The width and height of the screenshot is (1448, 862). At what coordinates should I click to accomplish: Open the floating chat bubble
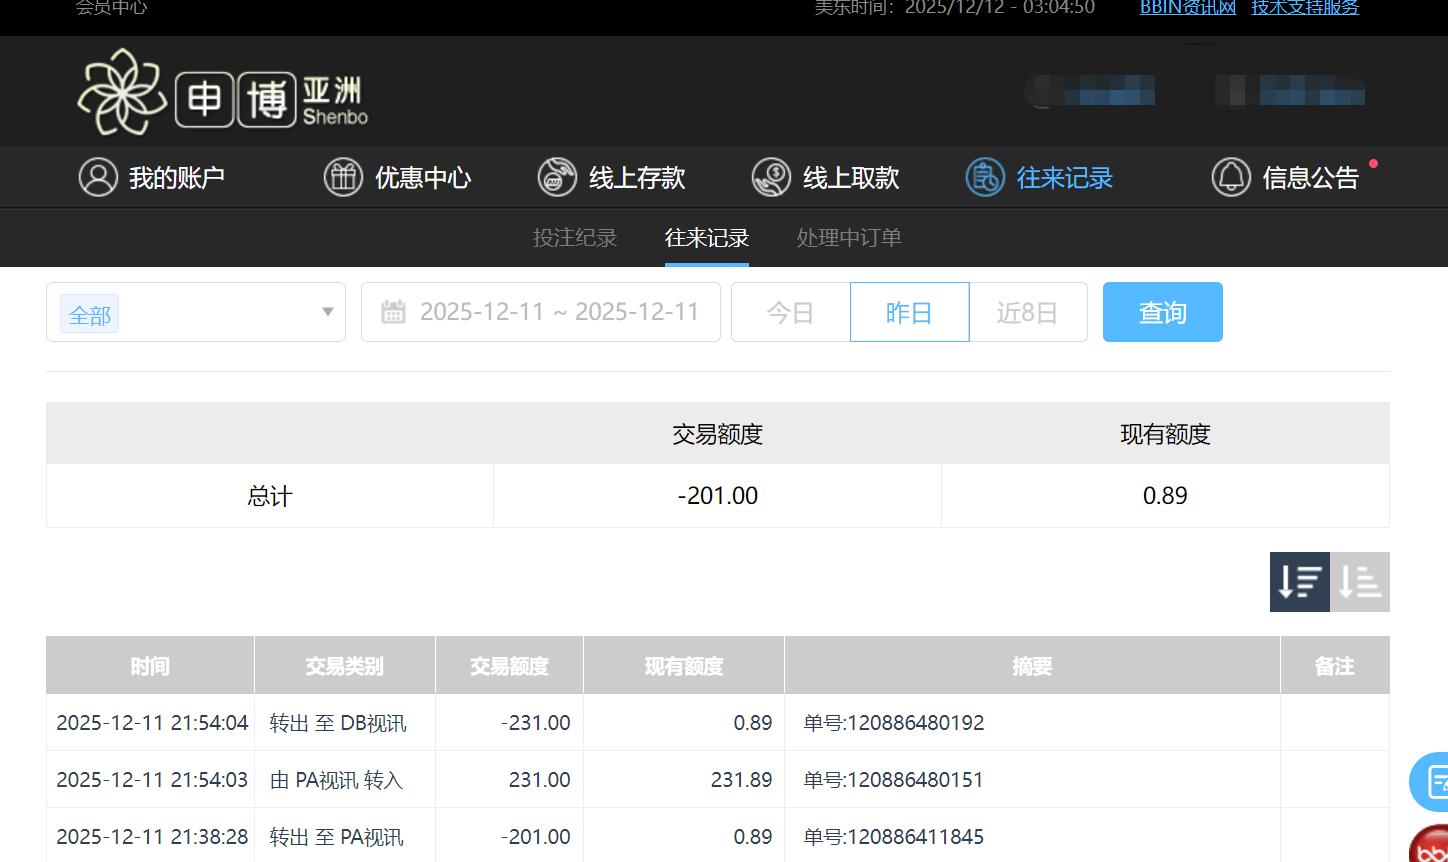pyautogui.click(x=1432, y=782)
